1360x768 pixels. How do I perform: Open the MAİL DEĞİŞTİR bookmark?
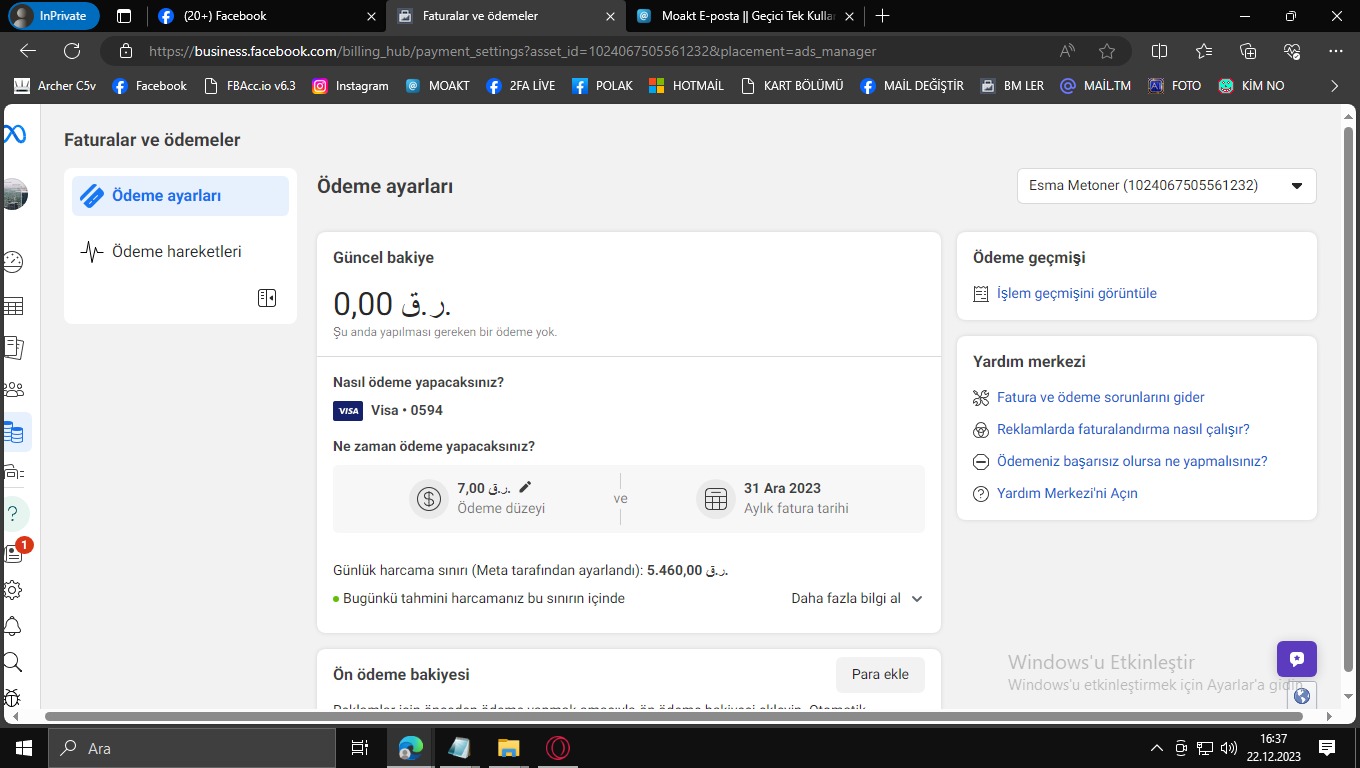pos(912,86)
